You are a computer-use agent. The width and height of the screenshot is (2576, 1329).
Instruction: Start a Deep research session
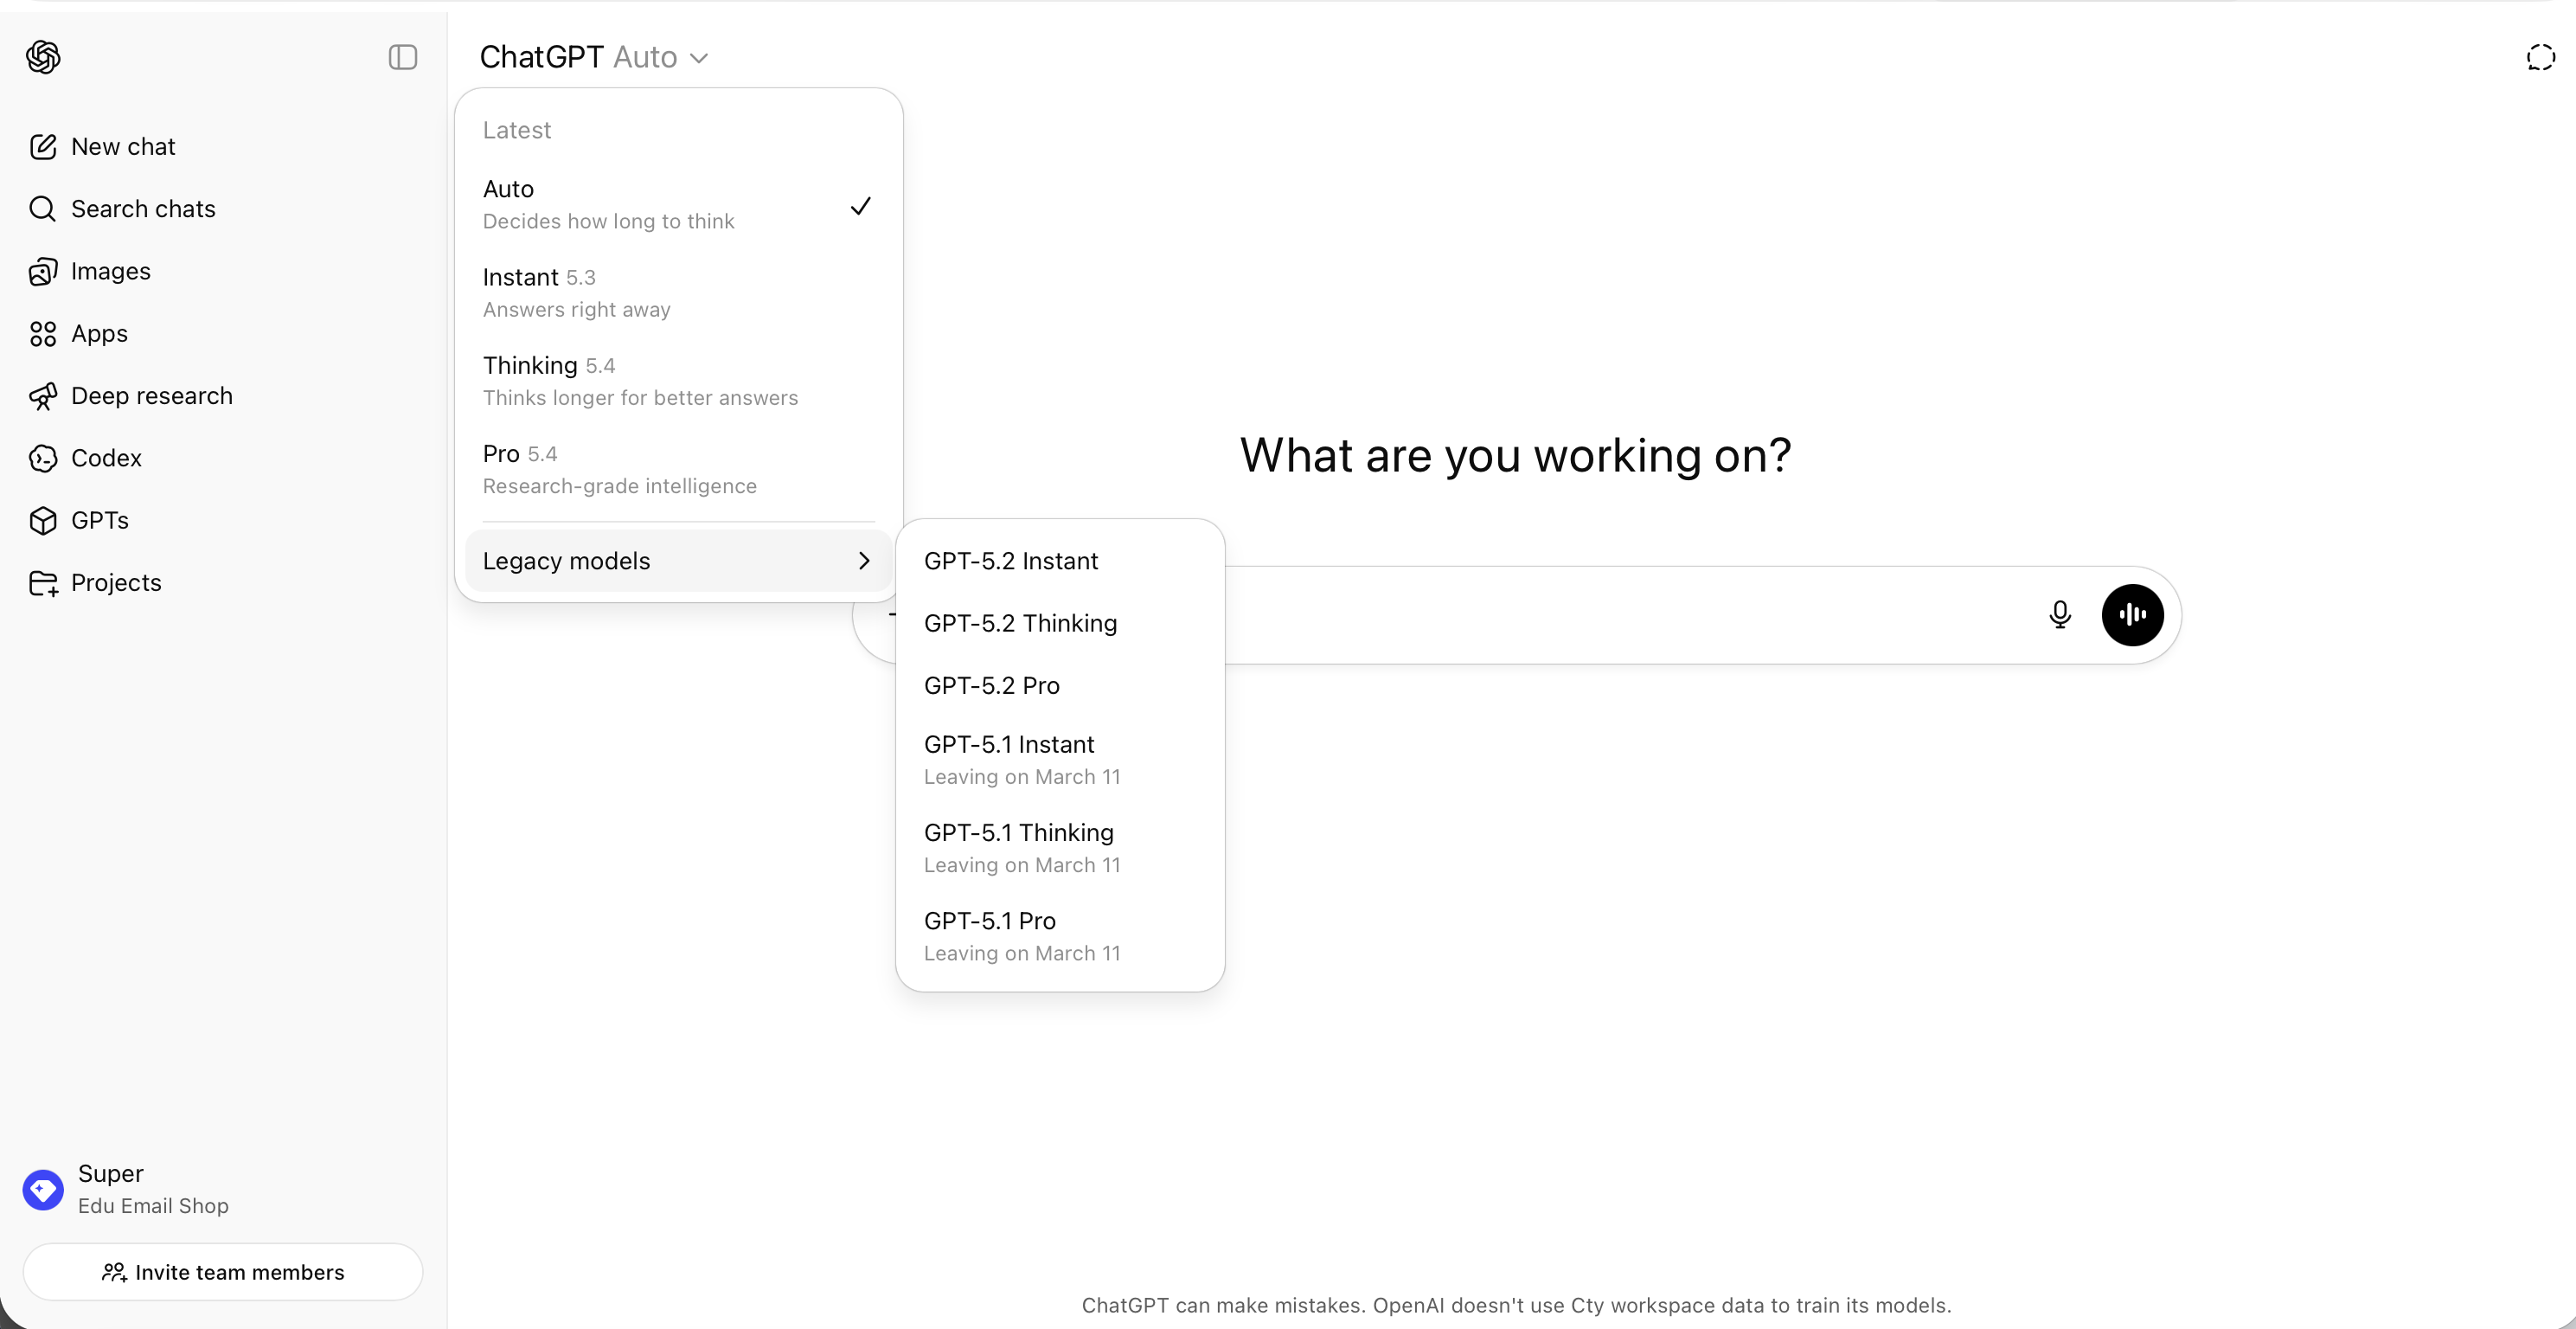coord(152,395)
